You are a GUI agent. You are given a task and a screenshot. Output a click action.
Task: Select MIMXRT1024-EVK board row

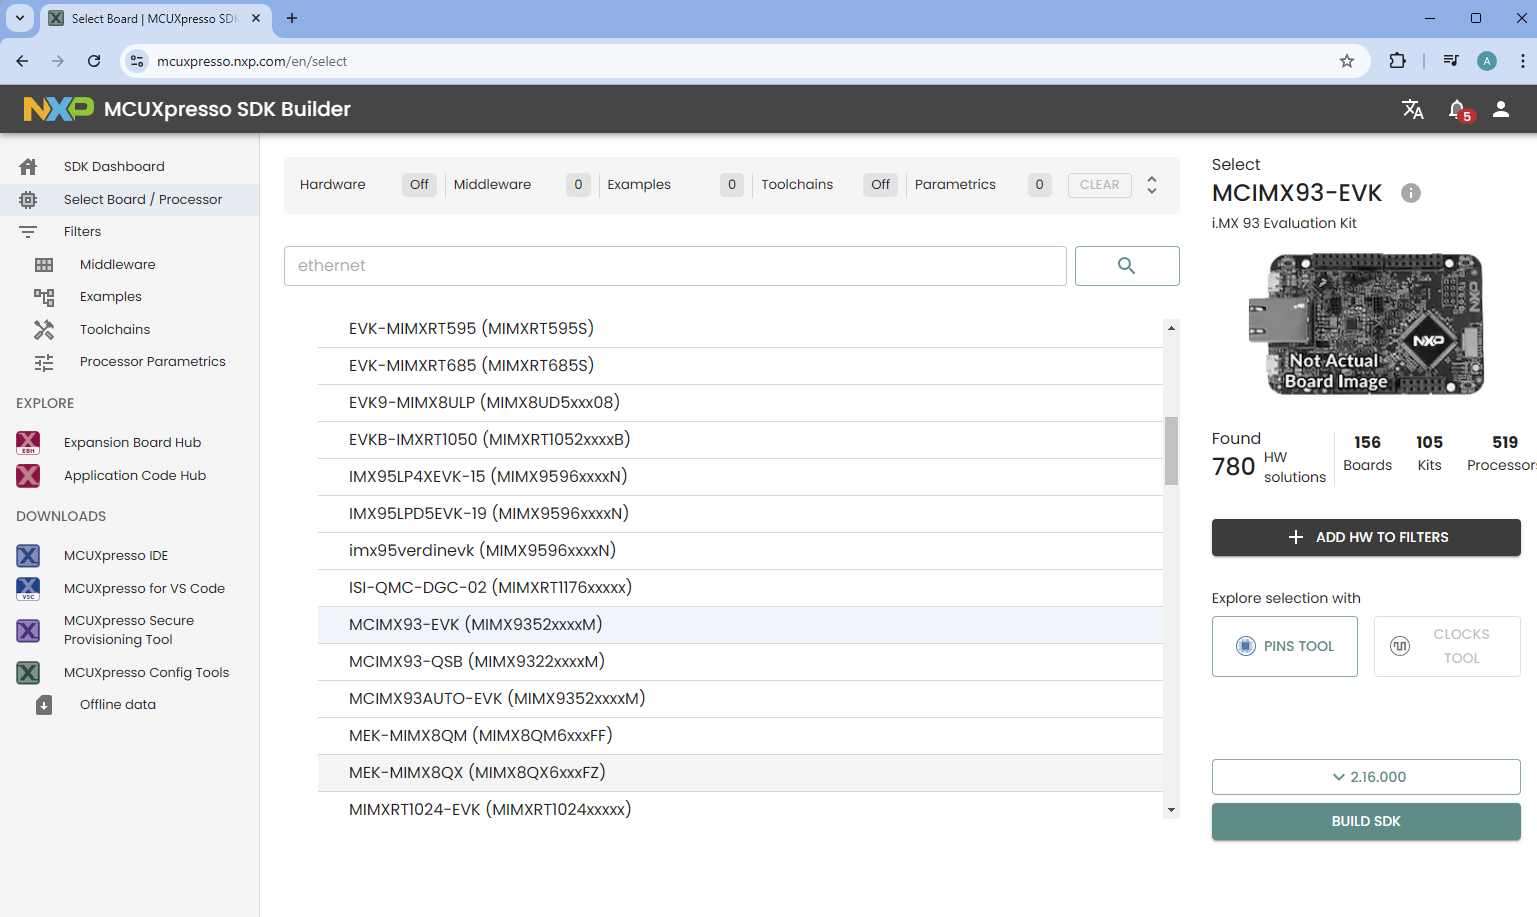click(x=740, y=808)
